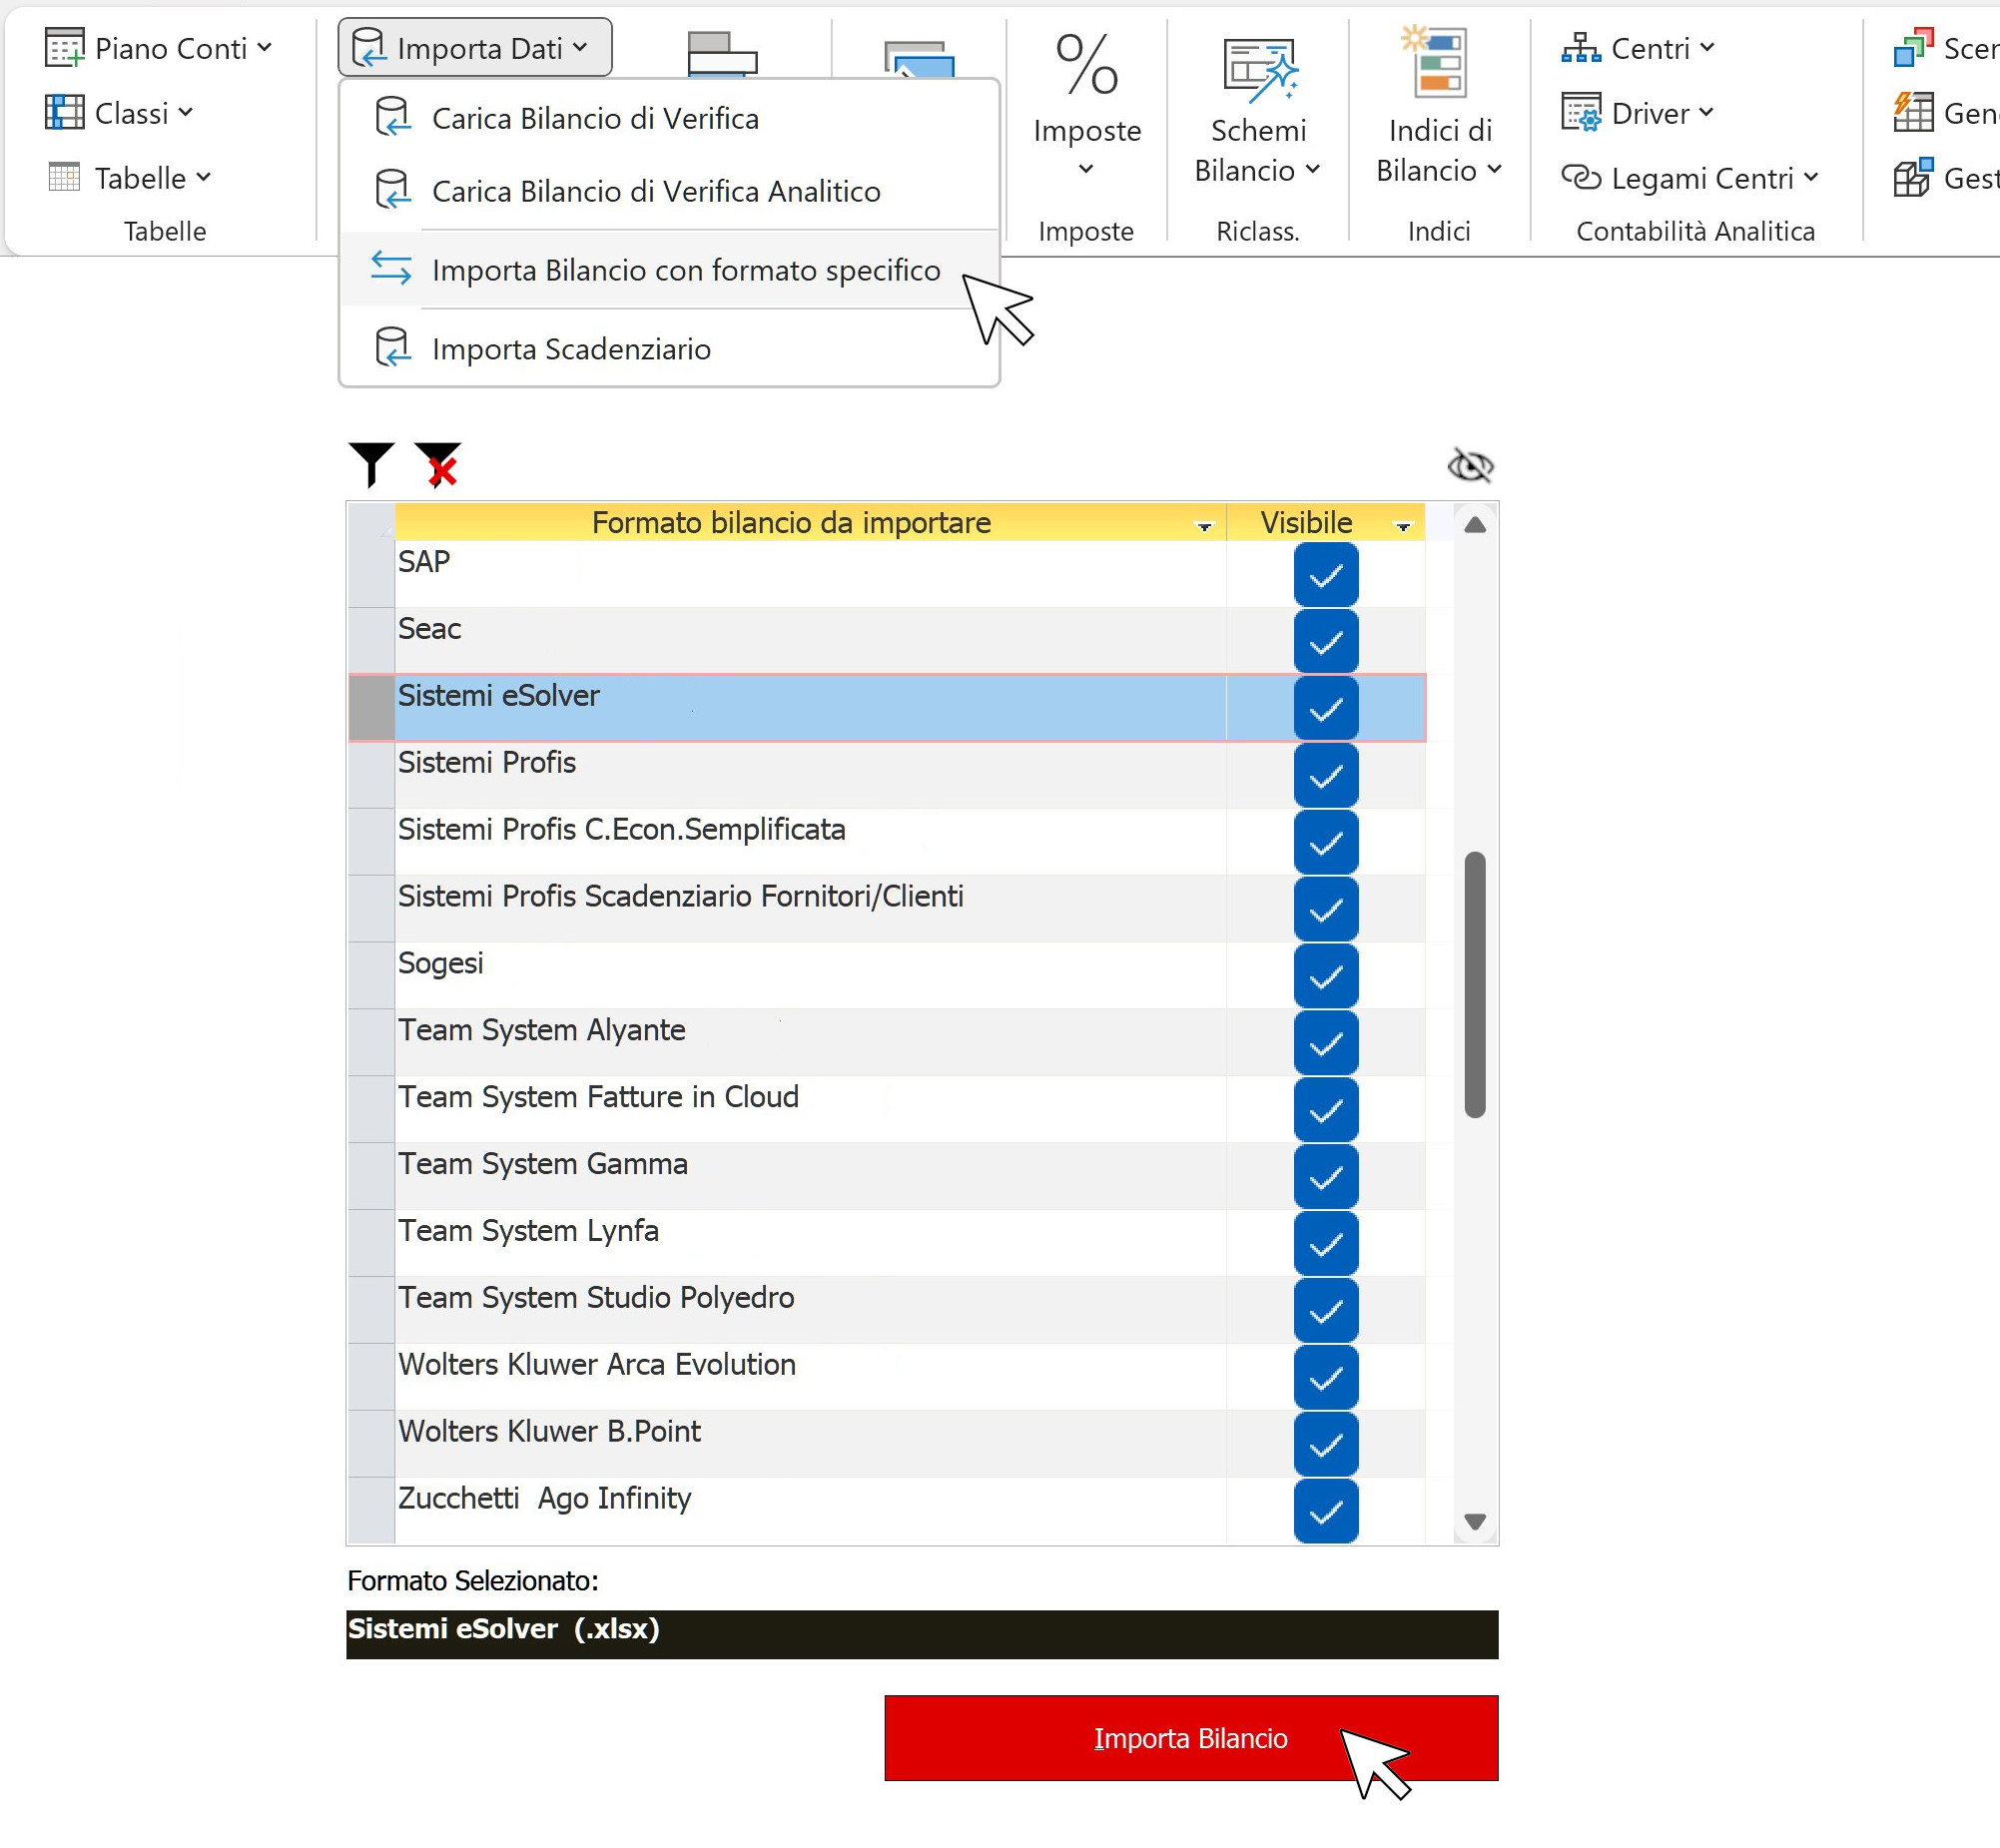This screenshot has width=2000, height=1848.
Task: Open the Visibile column filter arrow
Action: click(x=1403, y=526)
